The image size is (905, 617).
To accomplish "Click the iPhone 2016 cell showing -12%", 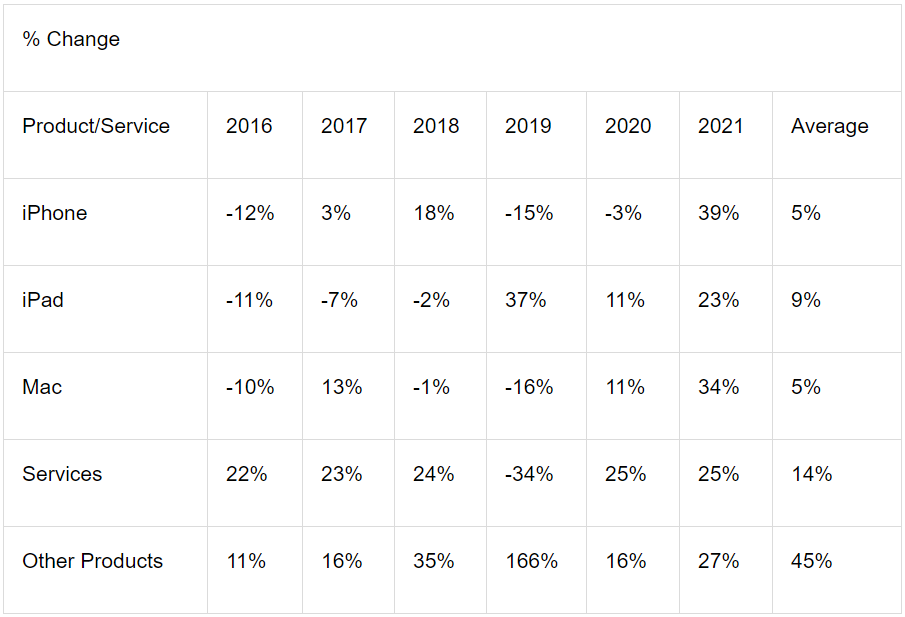I will pos(250,213).
